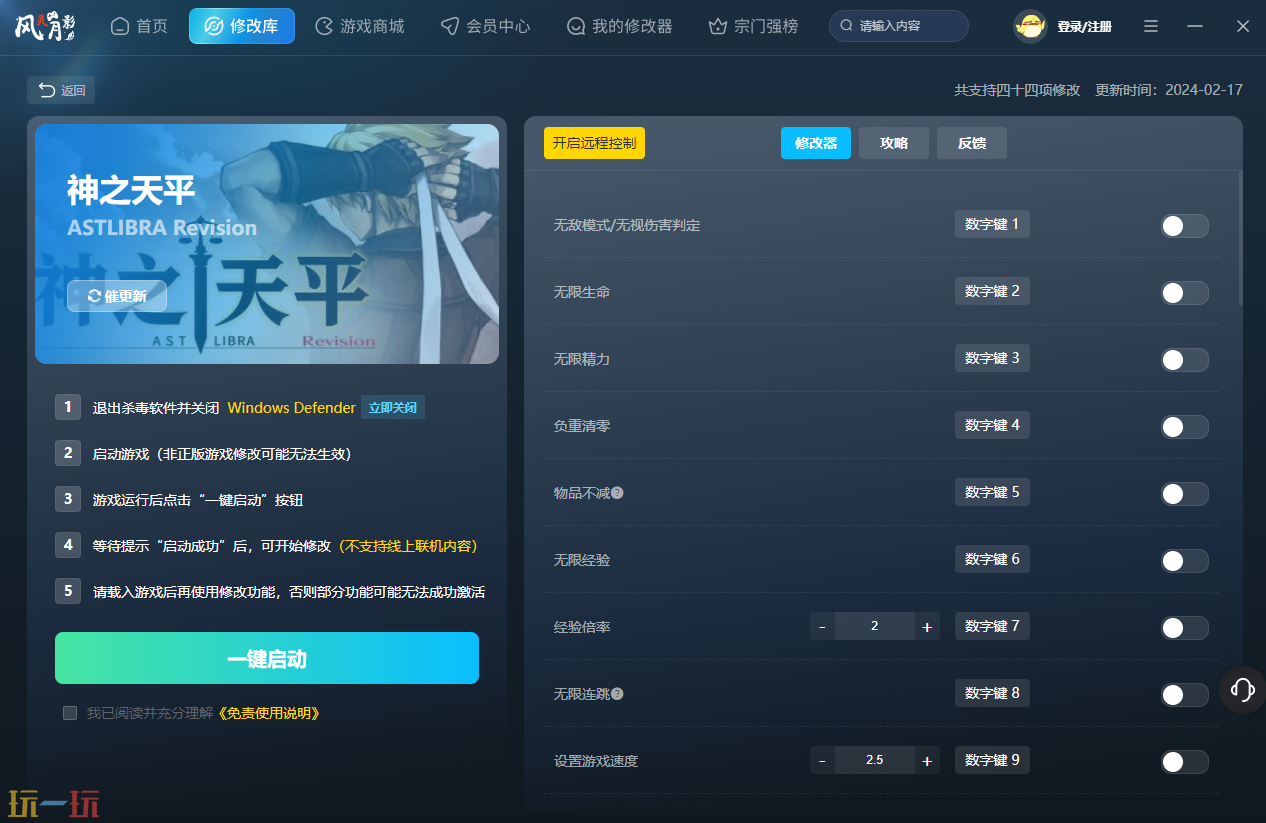Click 数字键 8 hotkey button
The height and width of the screenshot is (823, 1266).
992,693
